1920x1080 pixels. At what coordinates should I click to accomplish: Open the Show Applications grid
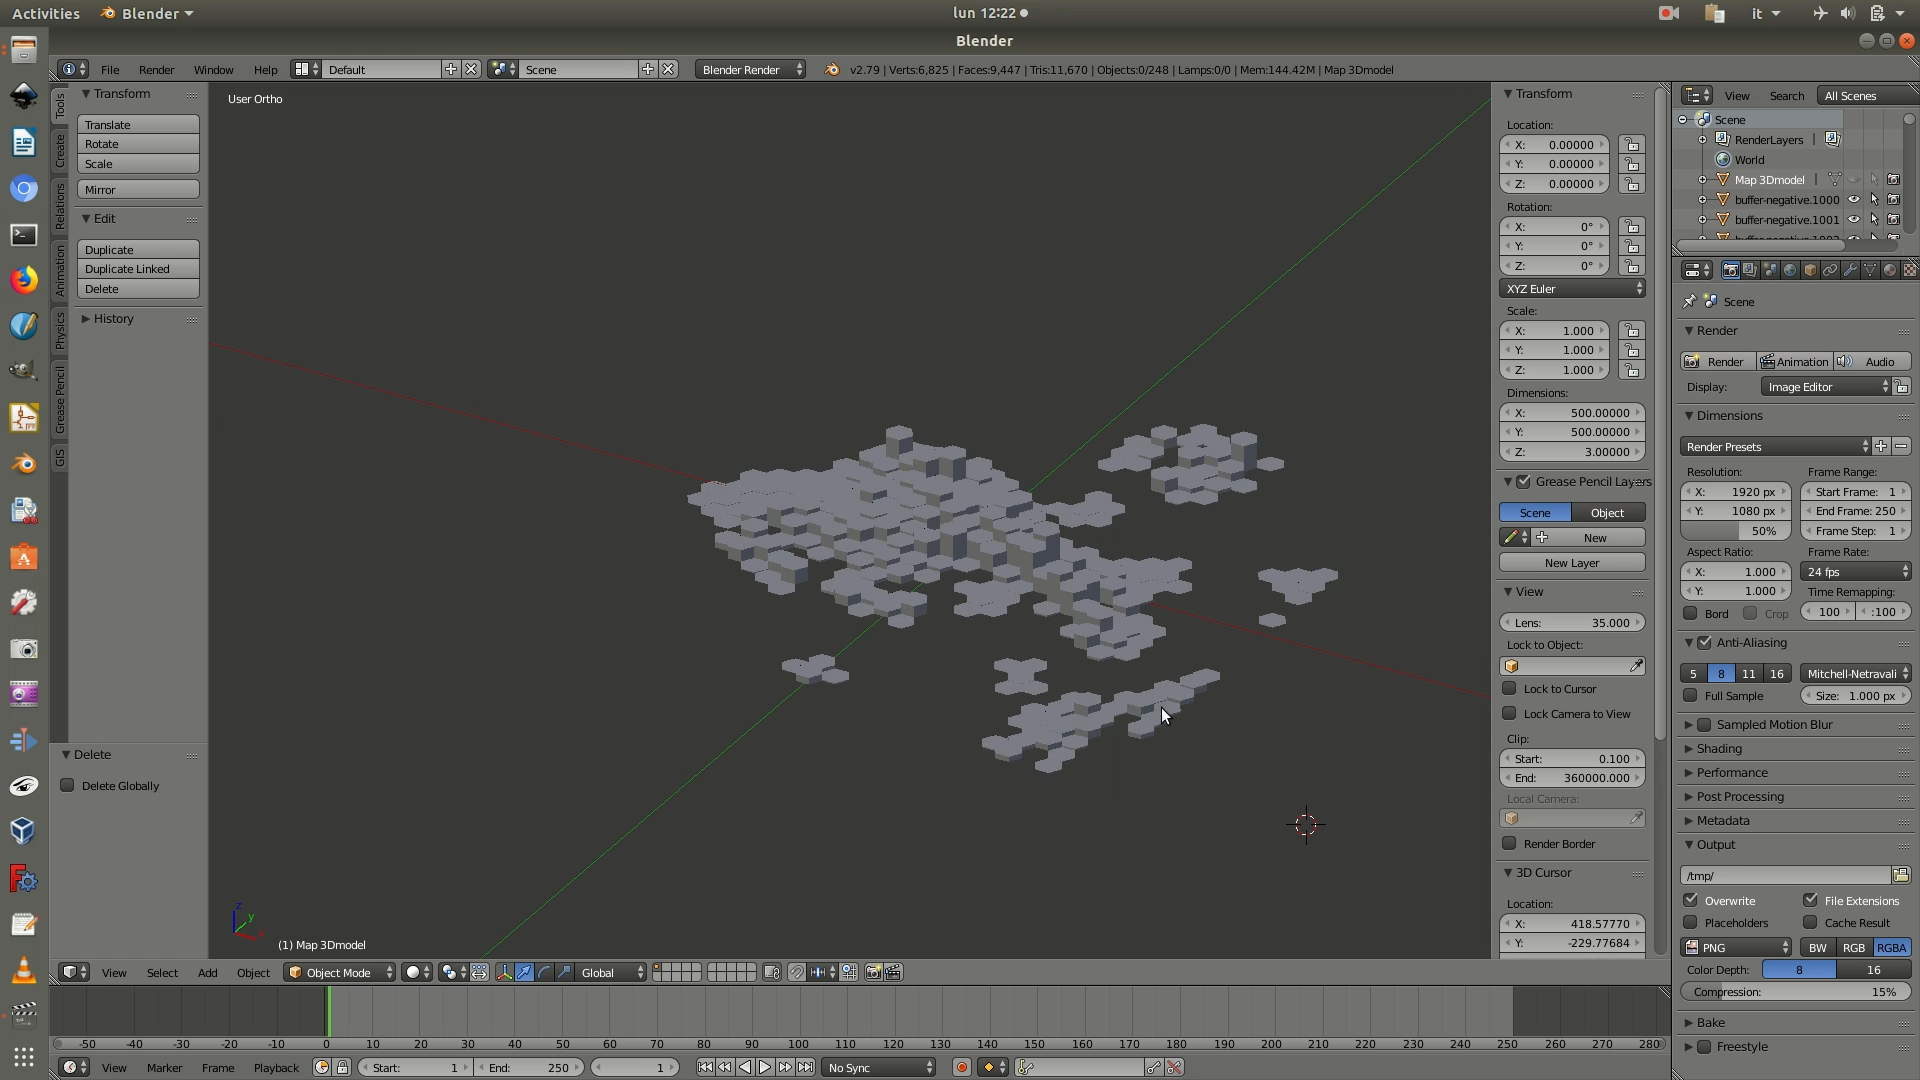24,1056
